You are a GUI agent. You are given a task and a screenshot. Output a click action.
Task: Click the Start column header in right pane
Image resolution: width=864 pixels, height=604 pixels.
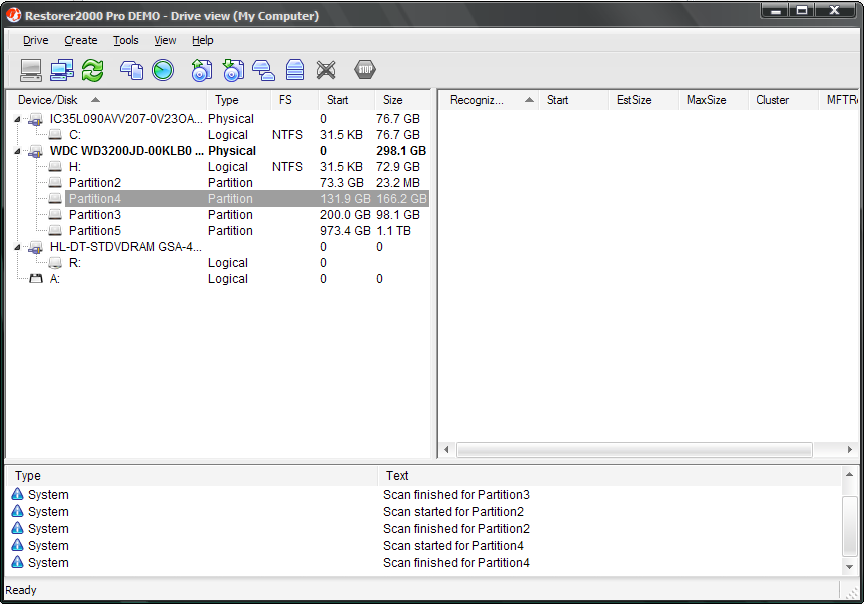point(574,100)
